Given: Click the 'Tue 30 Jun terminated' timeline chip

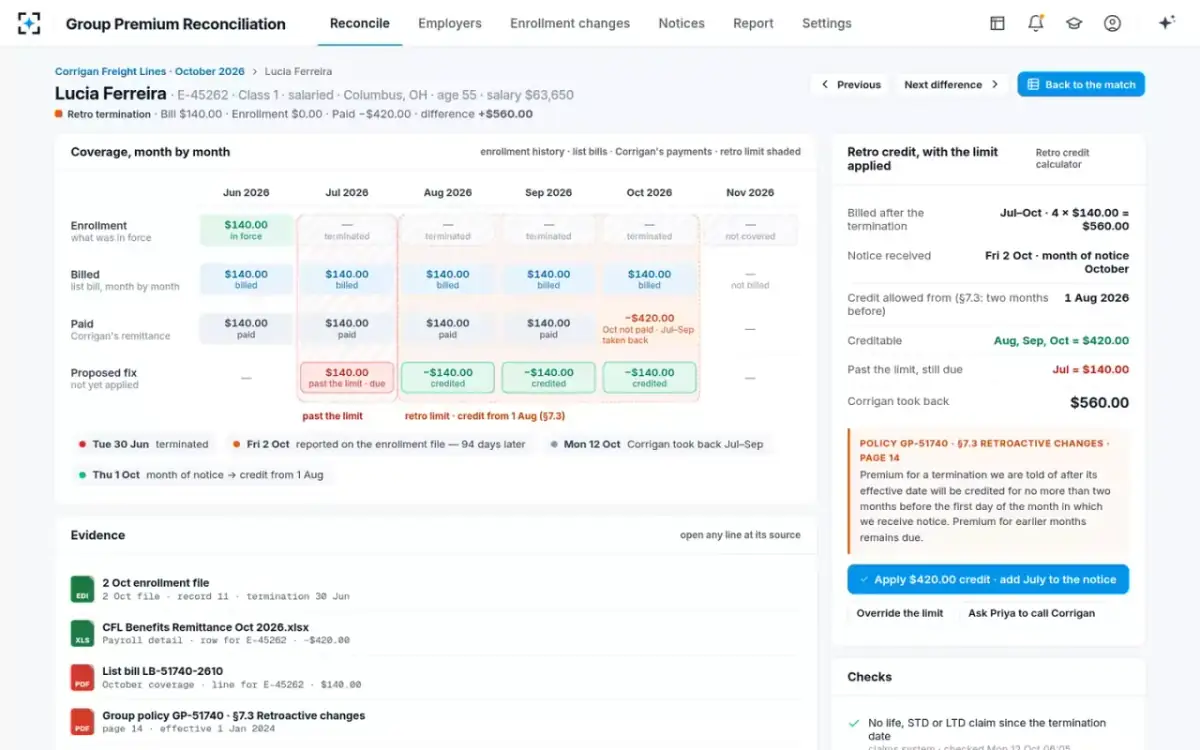Looking at the screenshot, I should (143, 444).
